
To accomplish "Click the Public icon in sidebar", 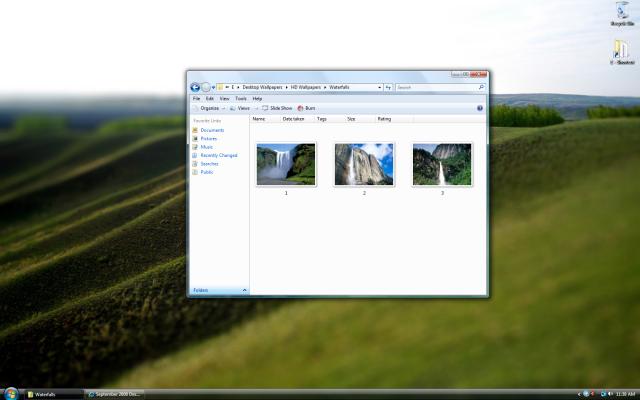I will [195, 172].
